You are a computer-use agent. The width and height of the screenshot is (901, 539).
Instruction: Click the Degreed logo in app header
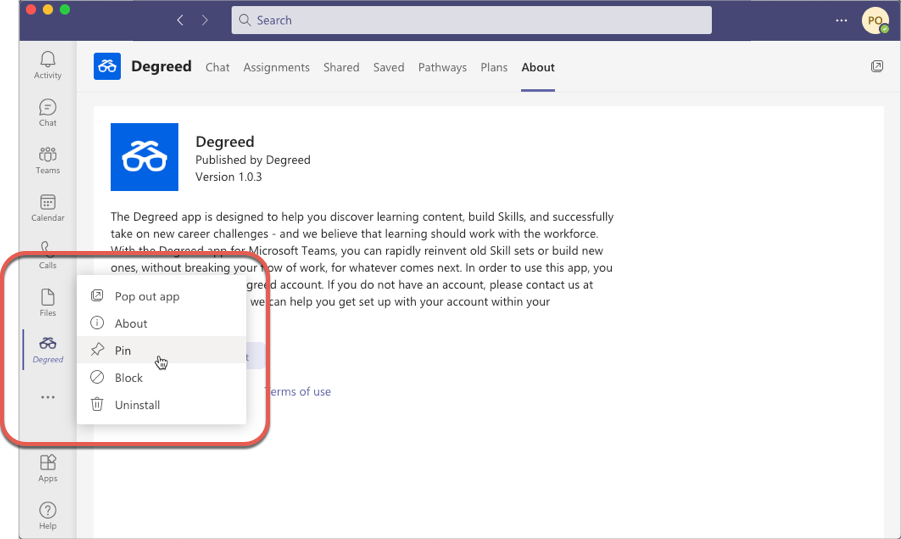point(107,67)
